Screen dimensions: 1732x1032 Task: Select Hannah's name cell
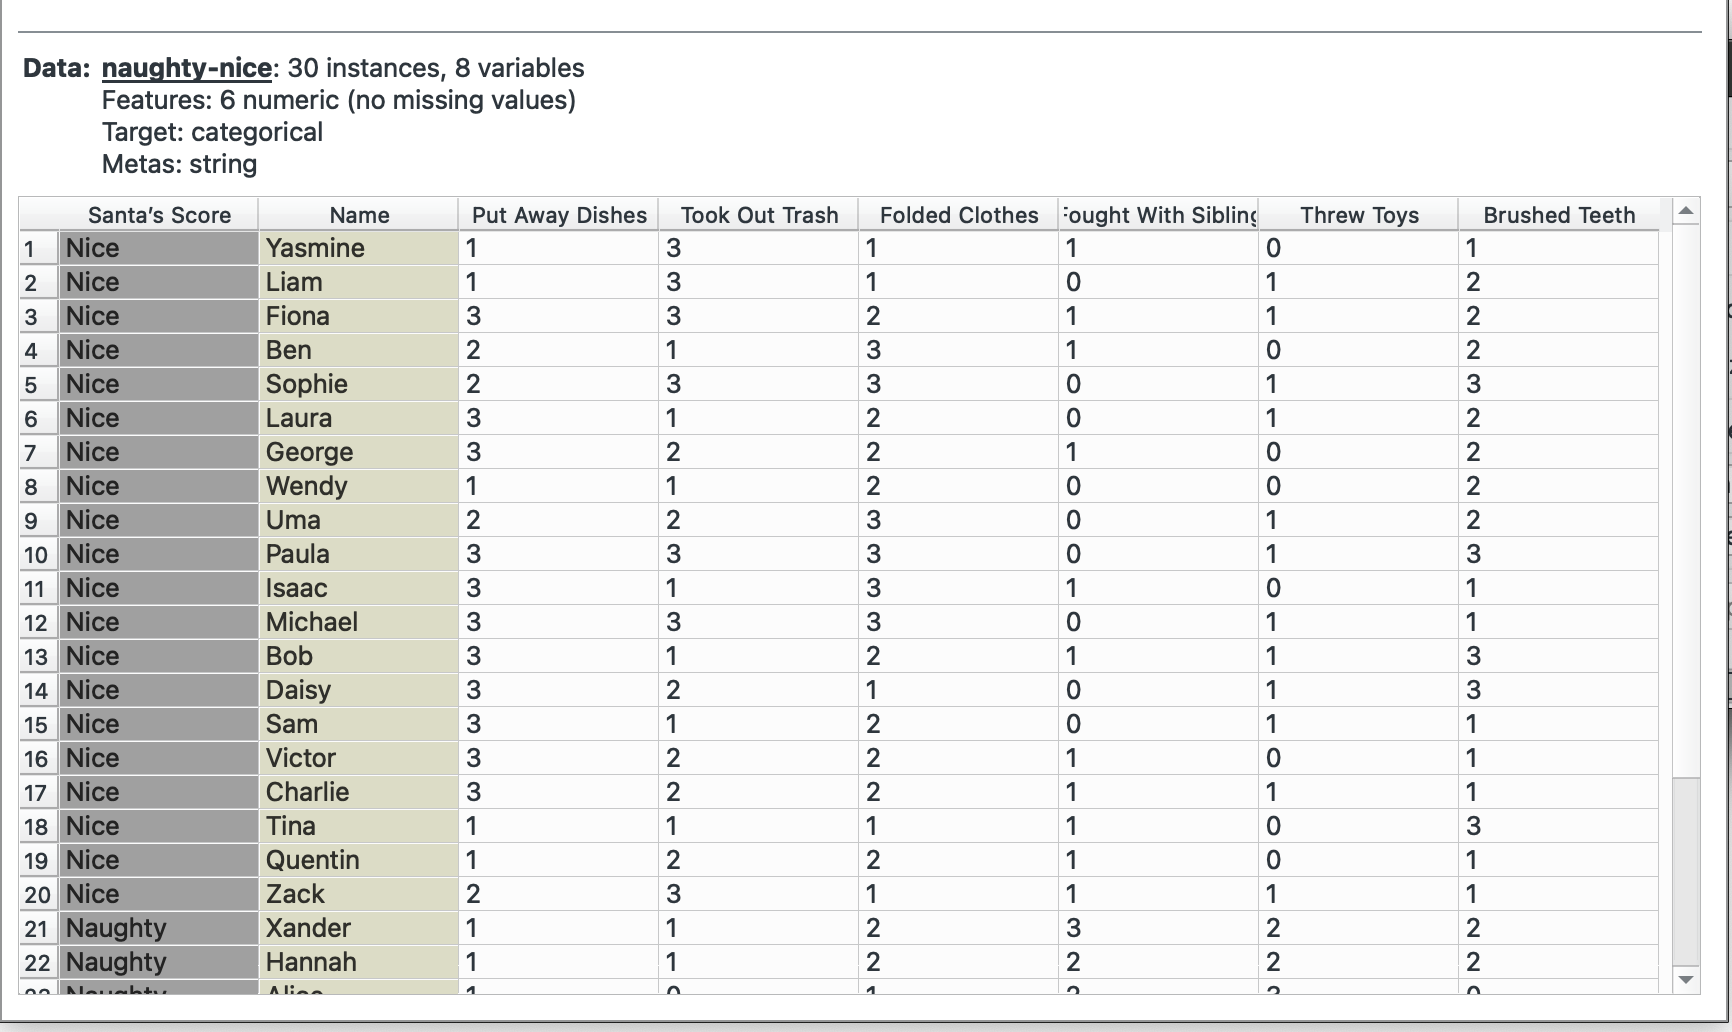(x=359, y=963)
